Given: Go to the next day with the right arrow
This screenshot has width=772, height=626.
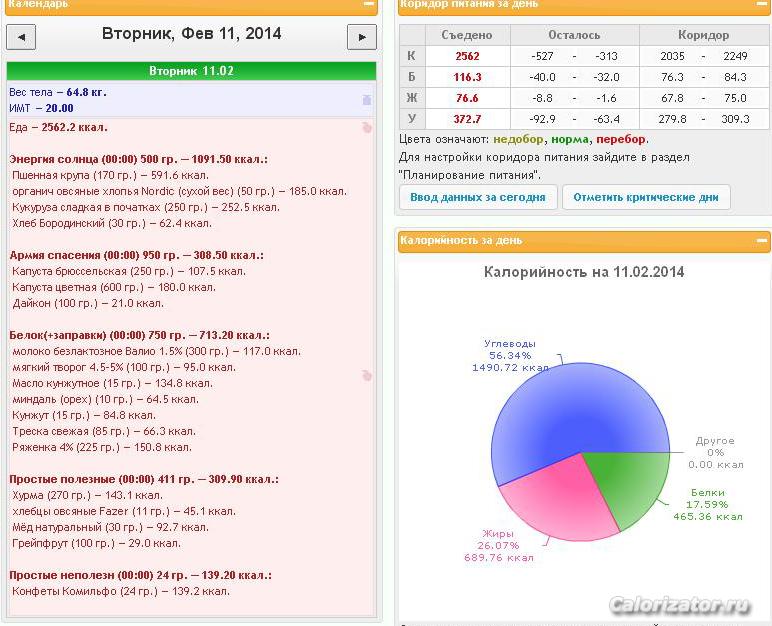Looking at the screenshot, I should 362,37.
